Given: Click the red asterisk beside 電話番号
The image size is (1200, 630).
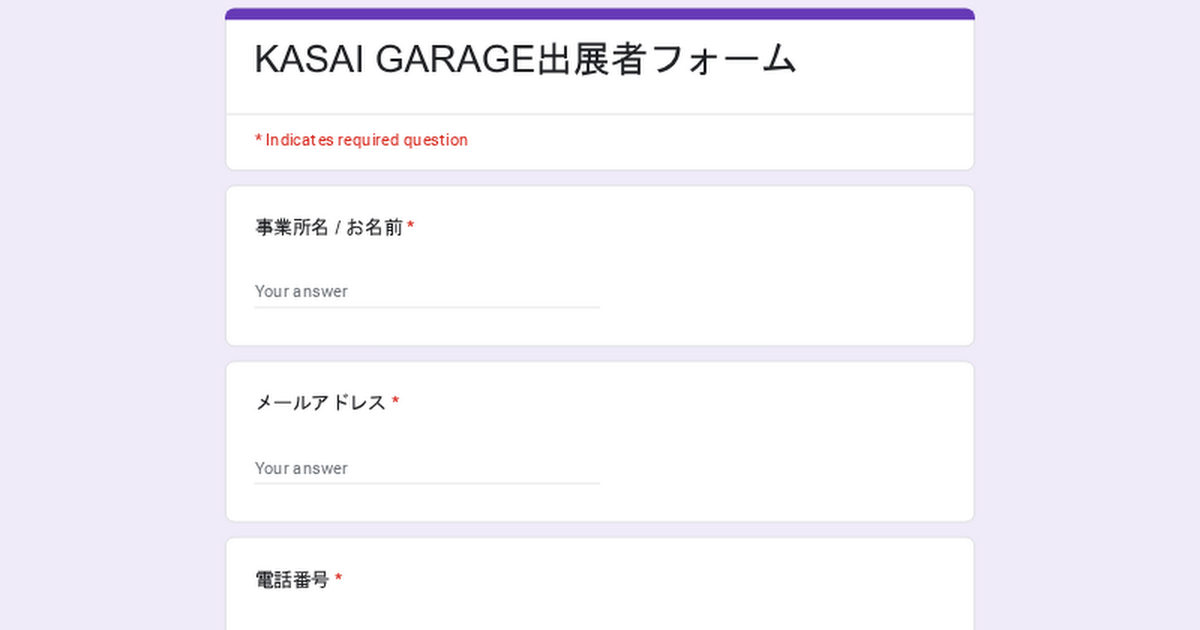Looking at the screenshot, I should pos(338,580).
